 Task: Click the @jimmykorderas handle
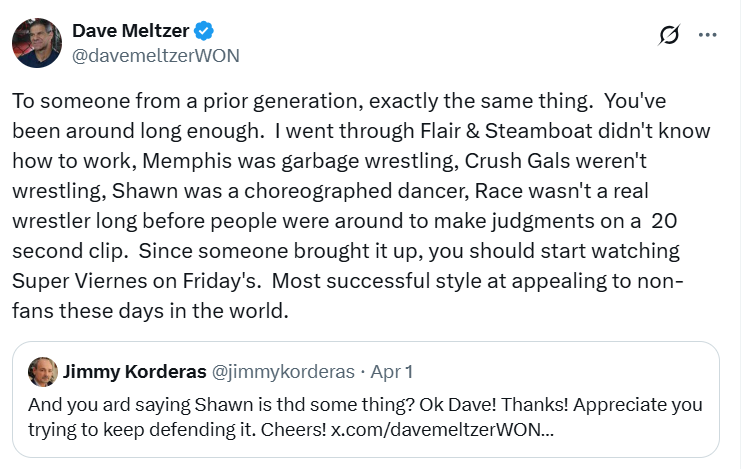point(283,372)
